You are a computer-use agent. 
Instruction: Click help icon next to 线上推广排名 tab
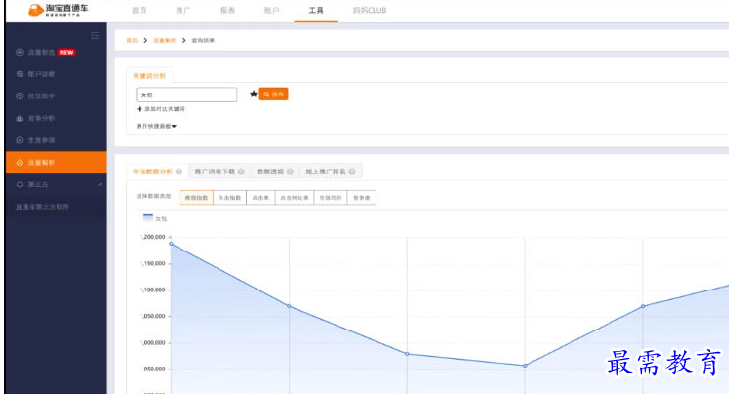coord(352,172)
